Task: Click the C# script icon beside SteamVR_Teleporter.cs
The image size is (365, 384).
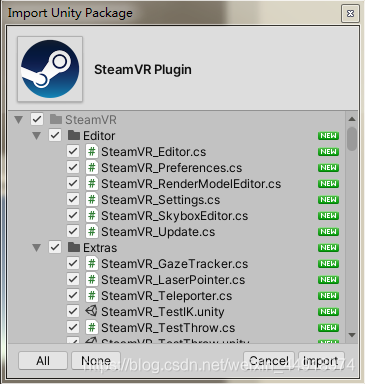Action: (92, 295)
